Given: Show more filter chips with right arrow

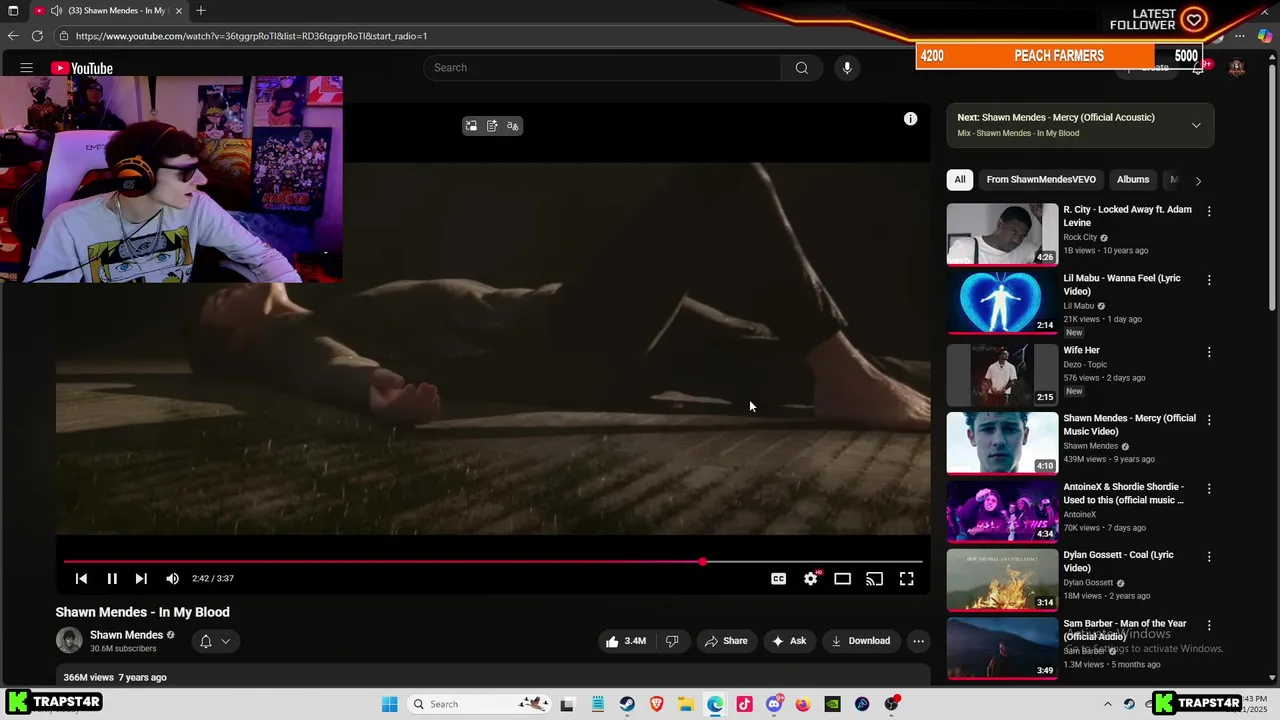Looking at the screenshot, I should 1198,181.
